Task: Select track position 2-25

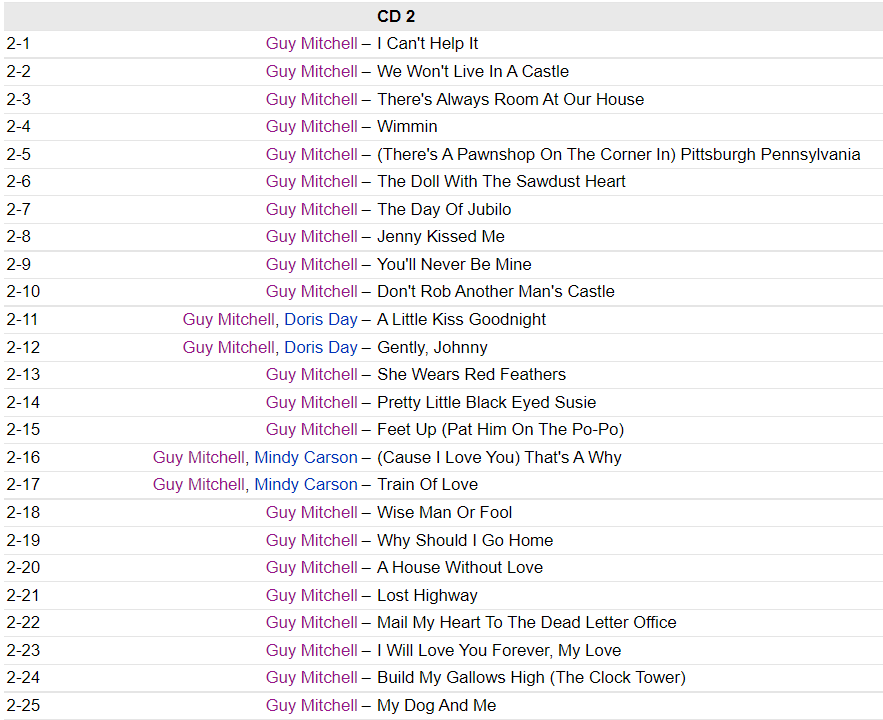Action: click(23, 705)
